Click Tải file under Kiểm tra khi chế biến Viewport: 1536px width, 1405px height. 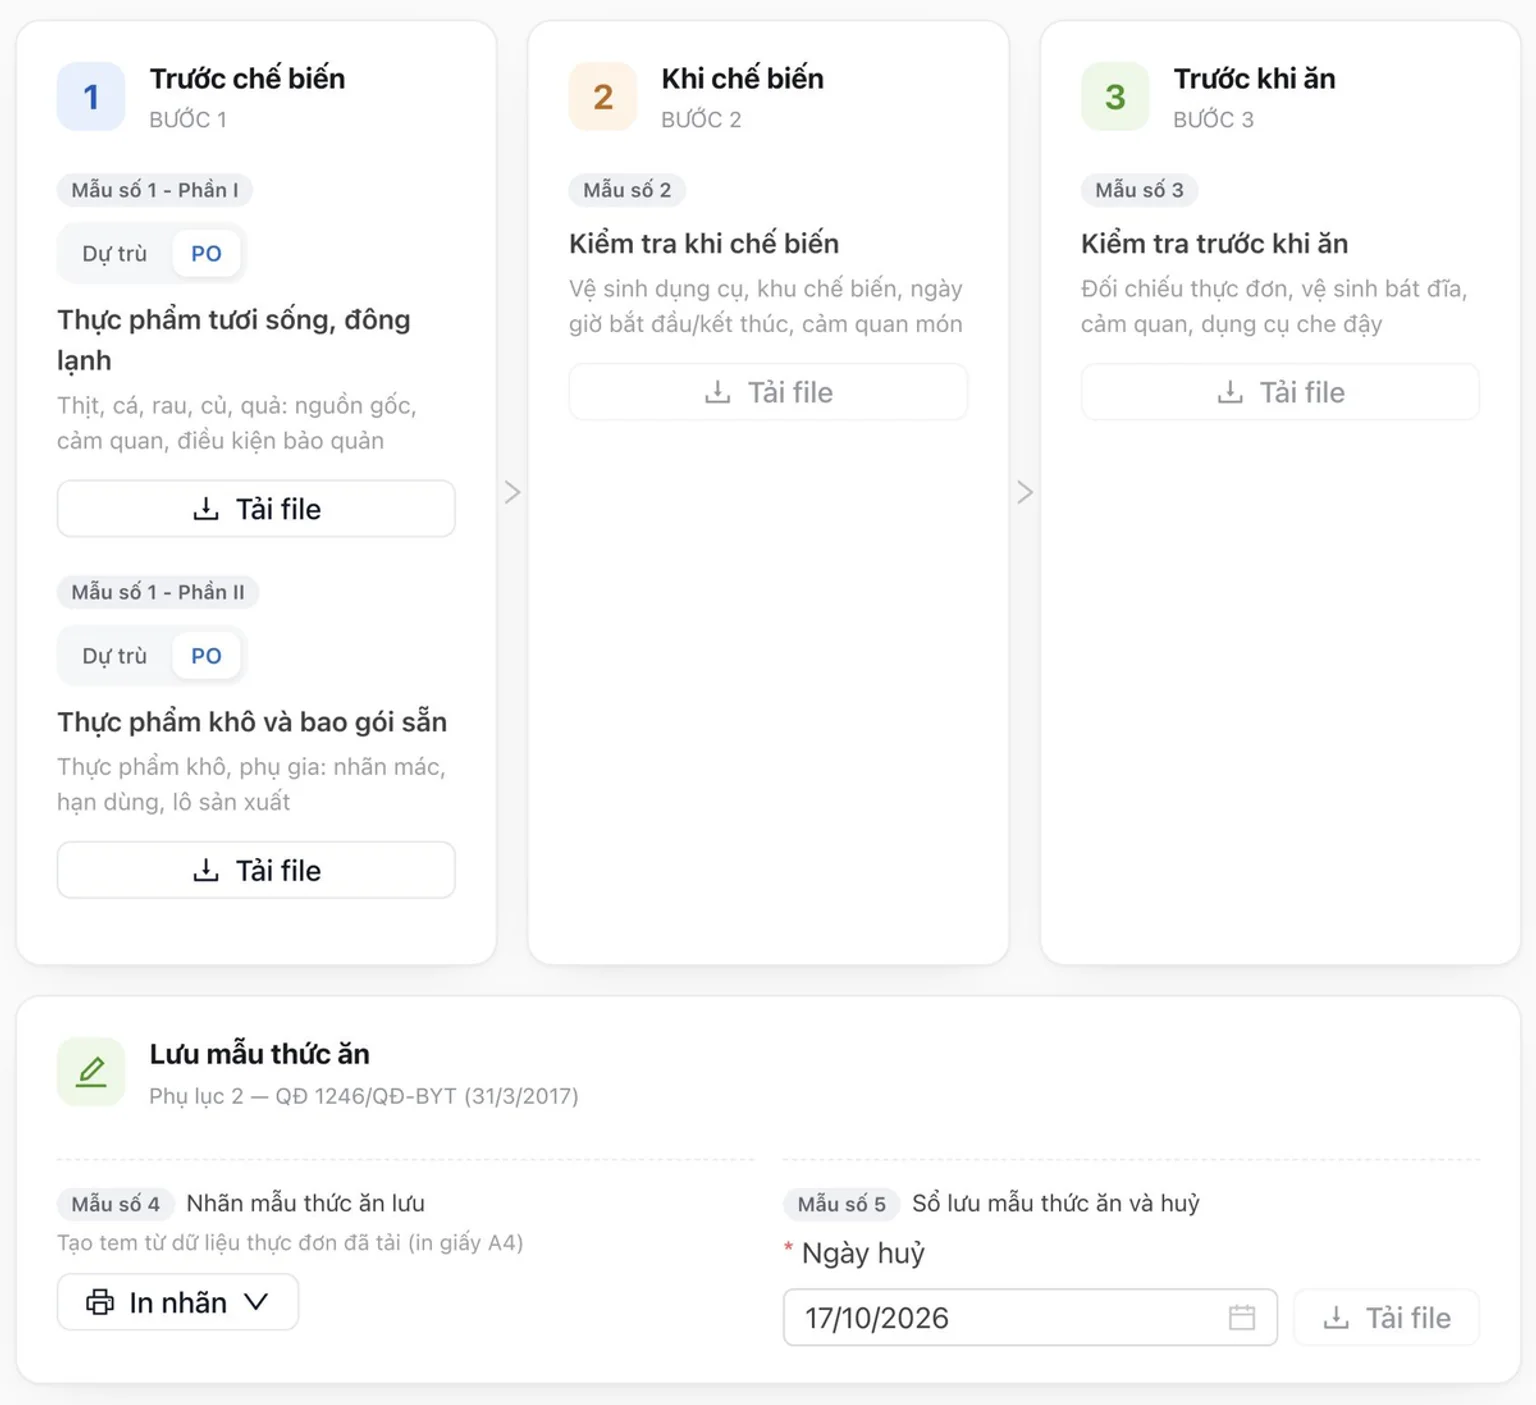pos(768,392)
